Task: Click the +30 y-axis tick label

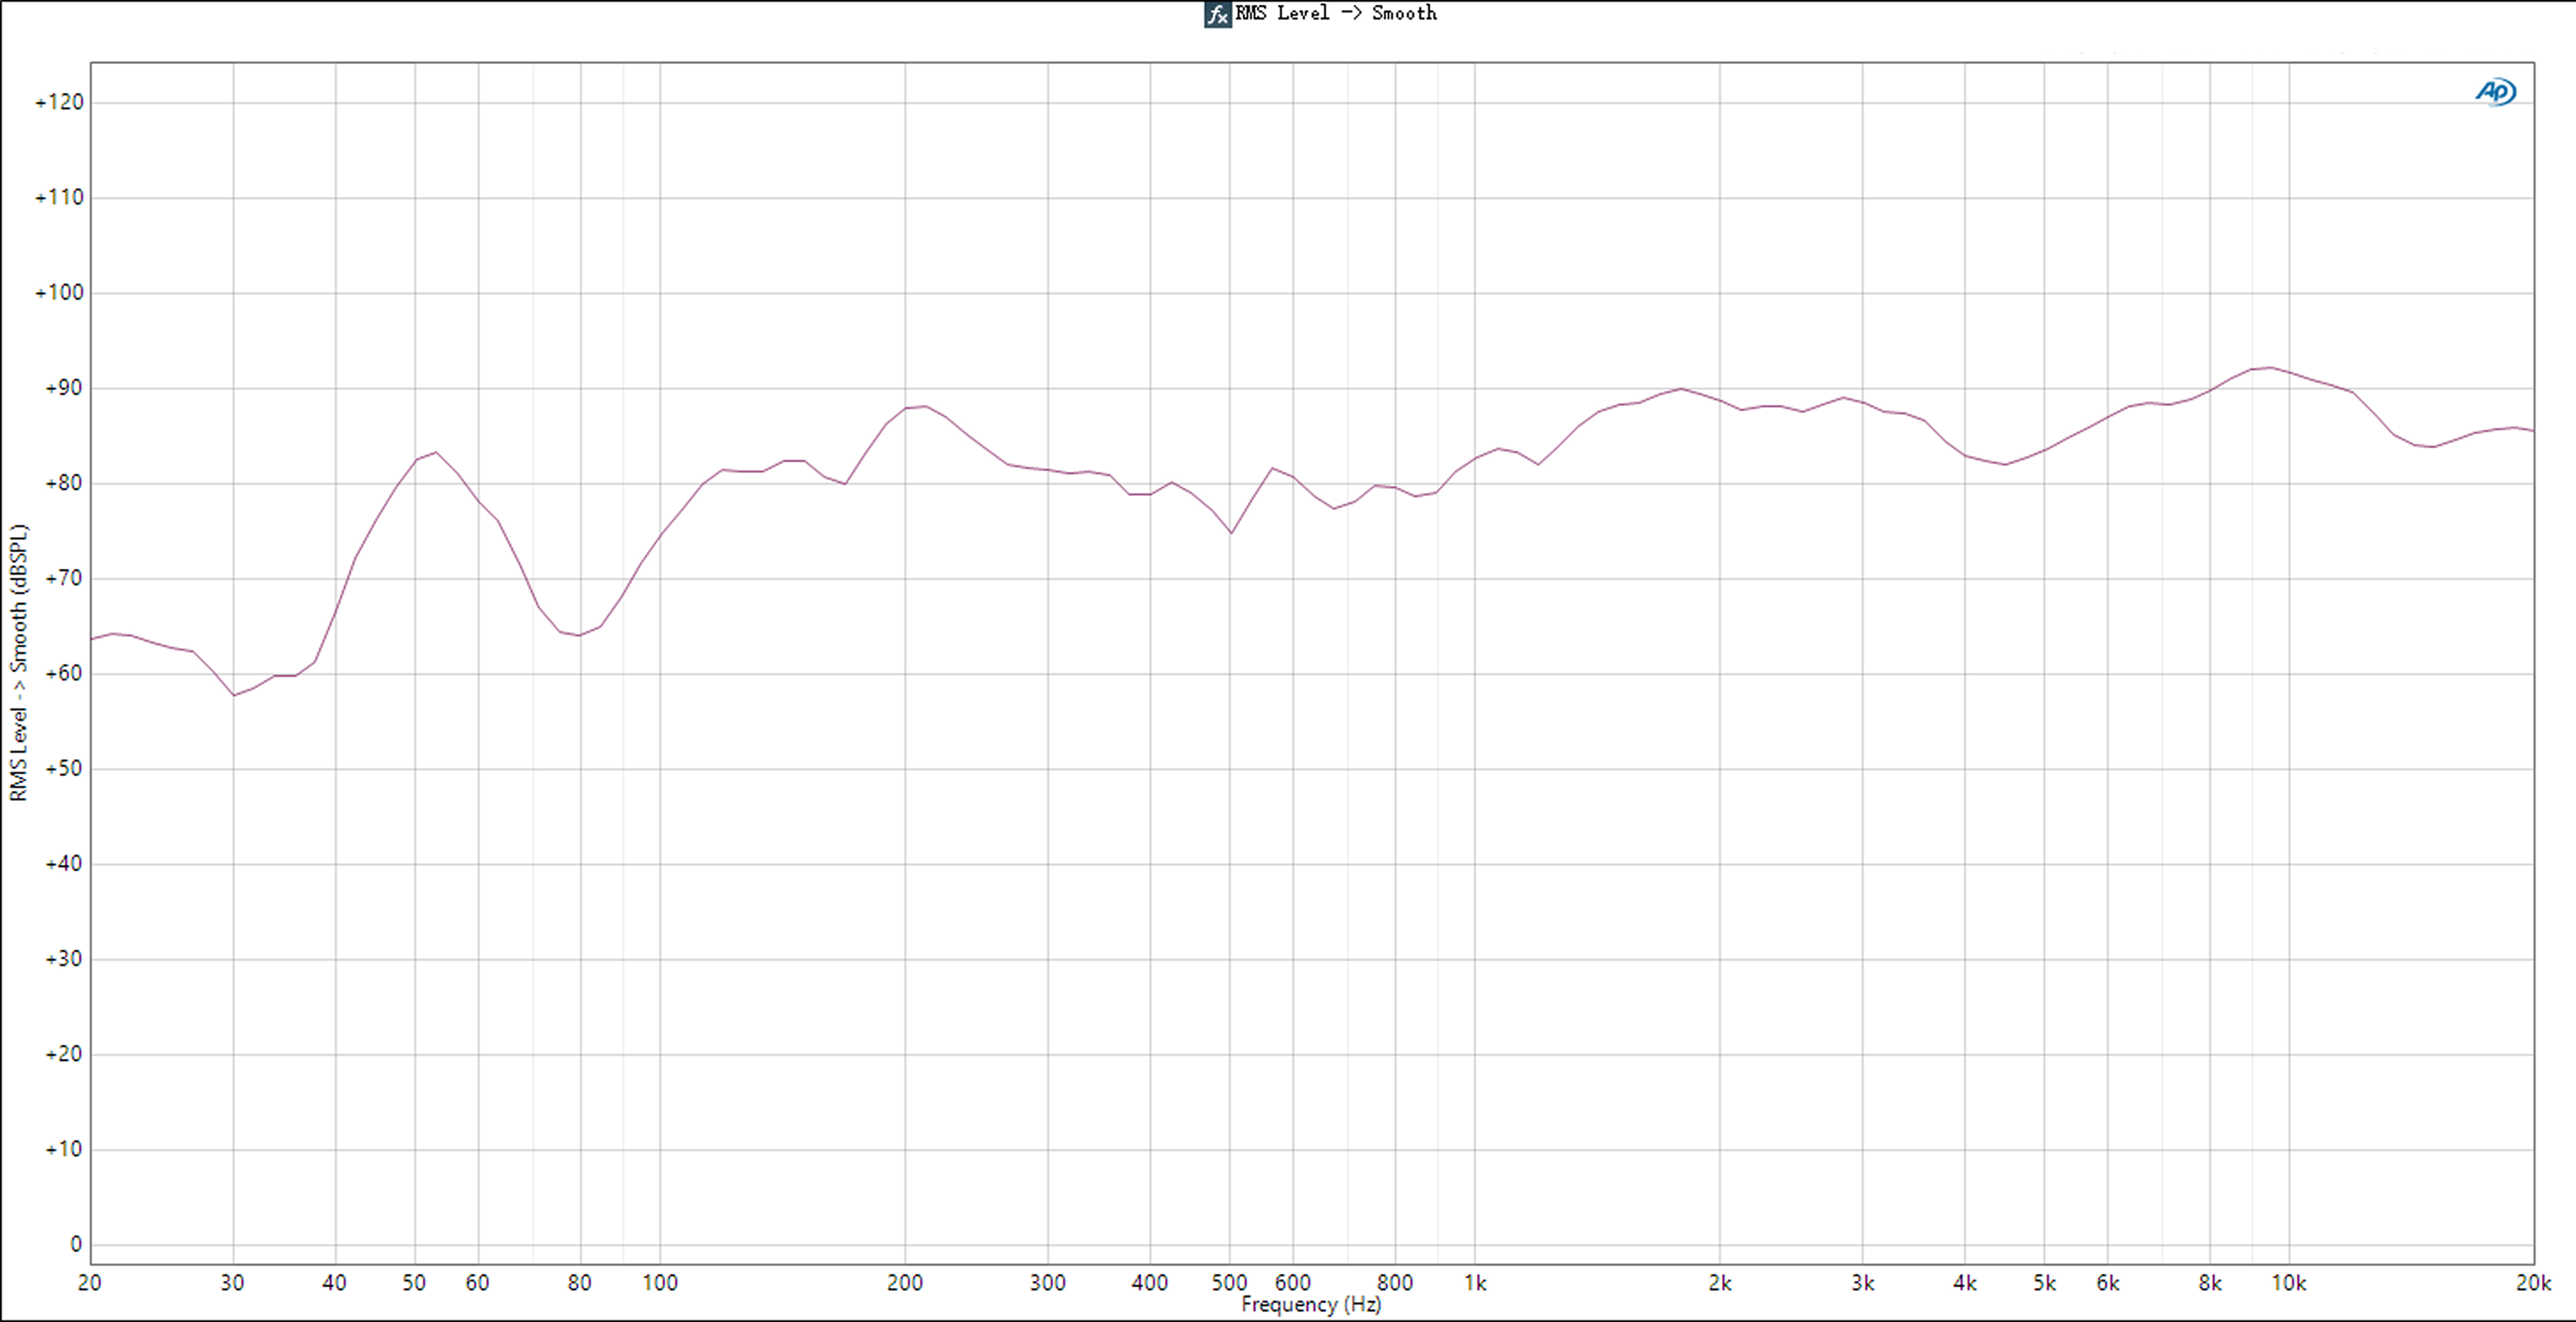Action: [63, 959]
